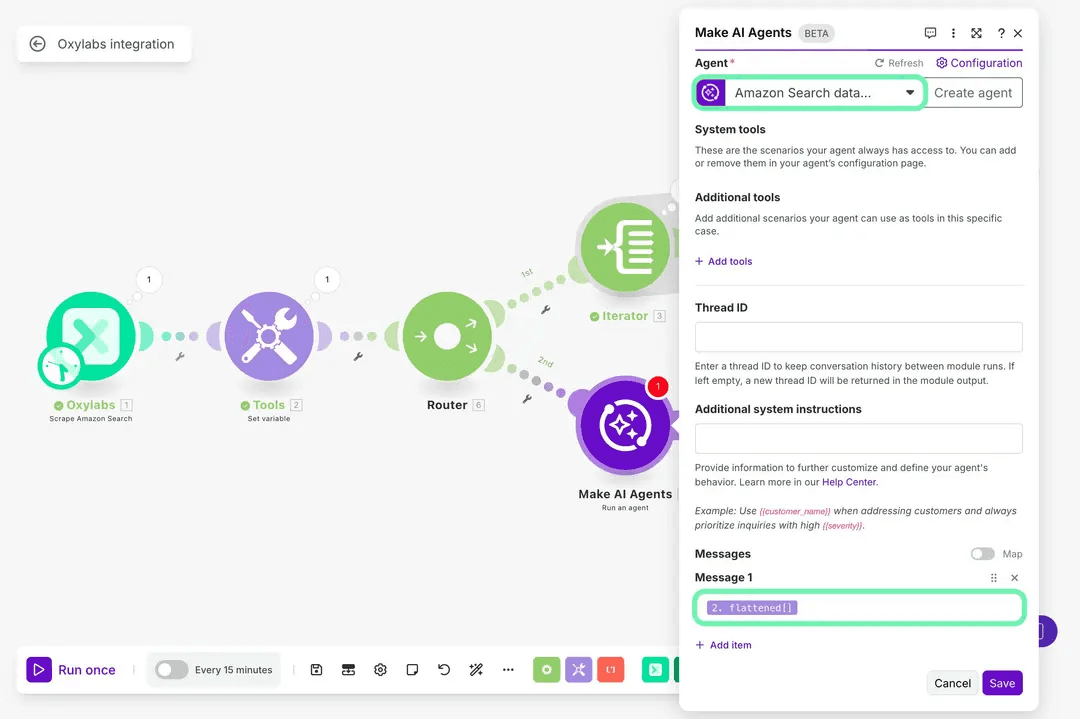The width and height of the screenshot is (1080, 719).
Task: Open the Tools Set variable module
Action: click(x=268, y=337)
